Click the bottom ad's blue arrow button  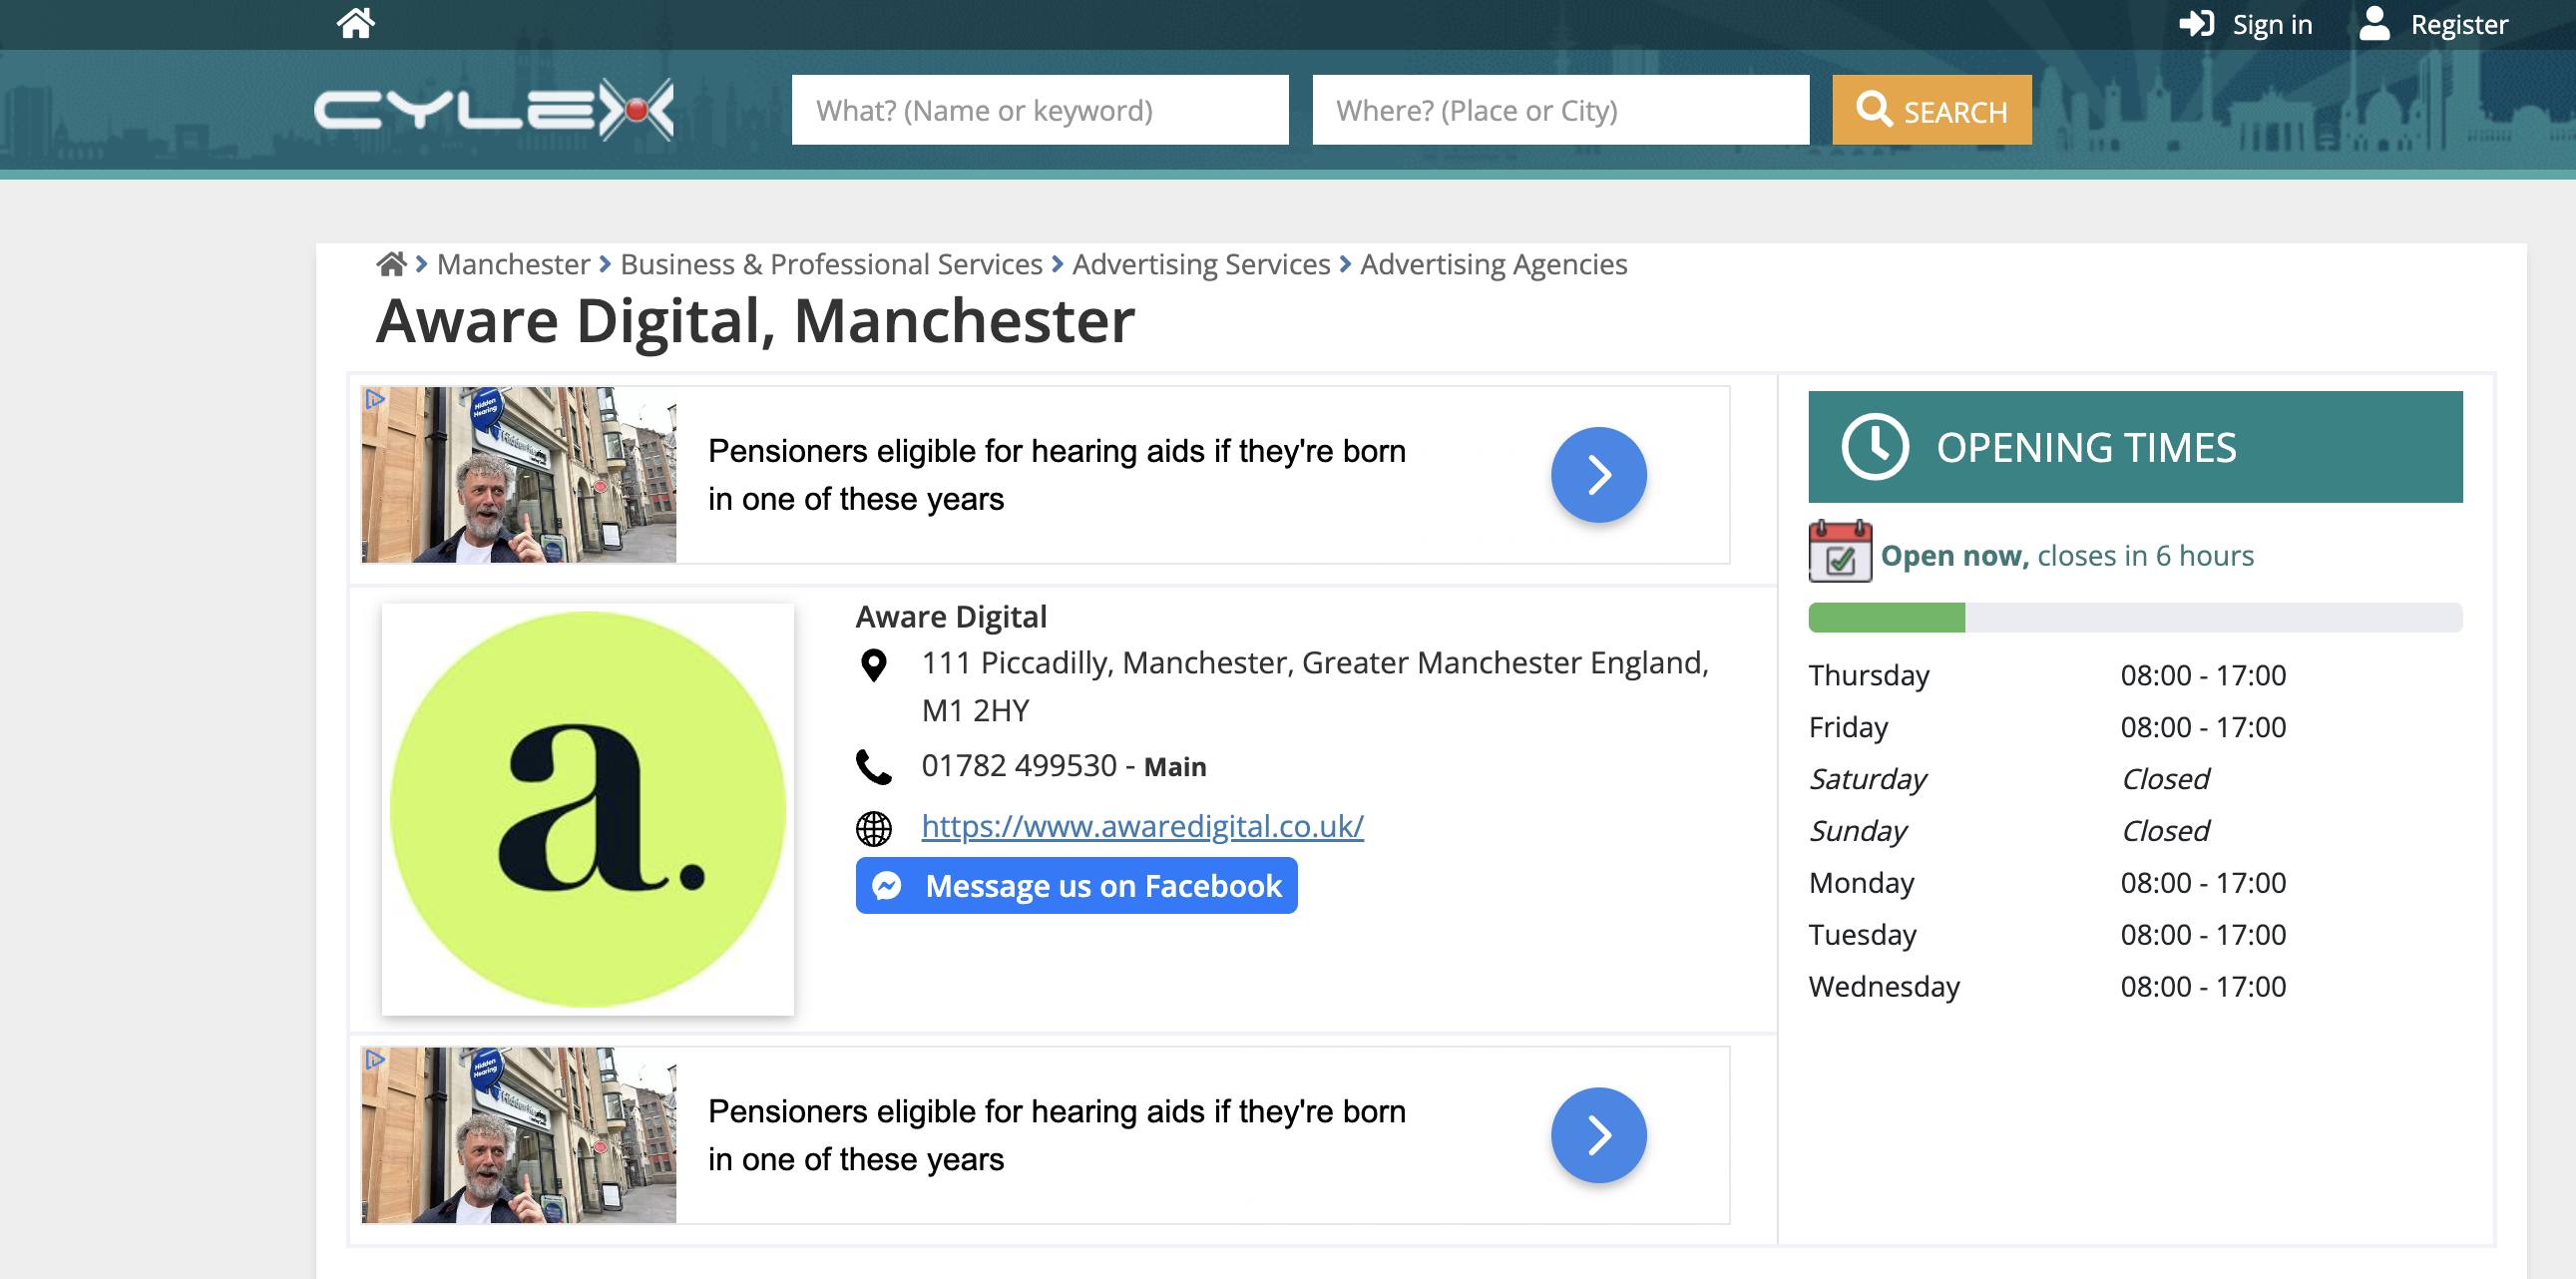[1598, 1135]
